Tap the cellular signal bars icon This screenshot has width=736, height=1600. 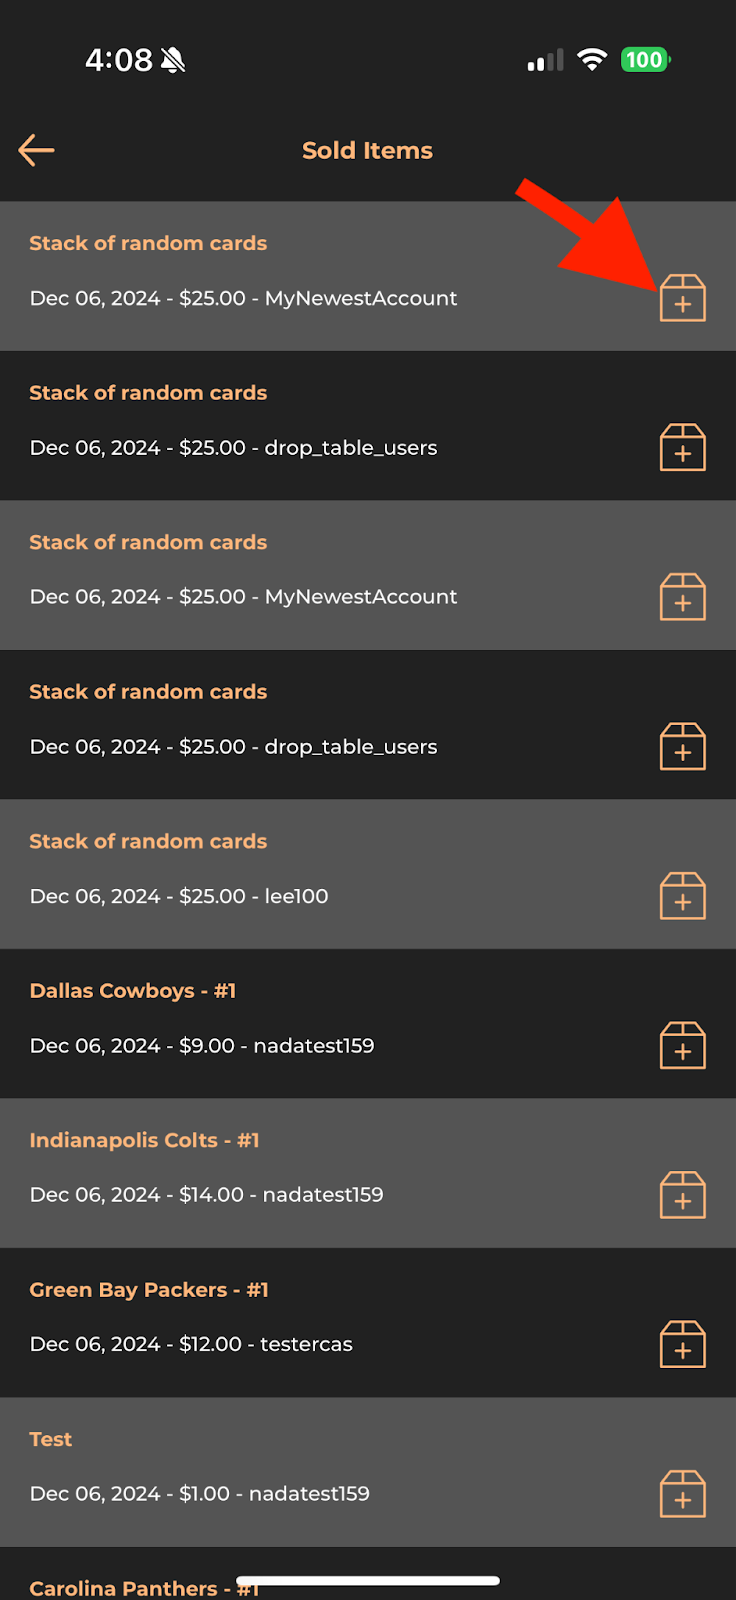[545, 61]
